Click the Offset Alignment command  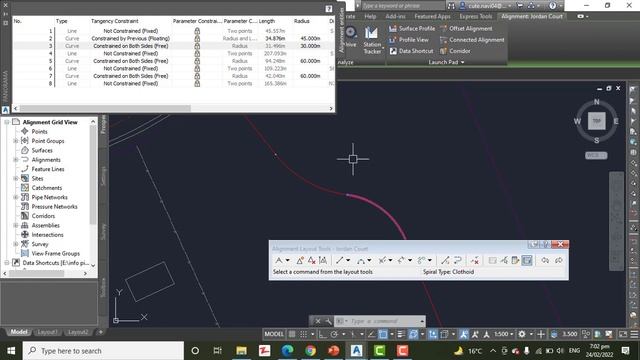(x=466, y=29)
